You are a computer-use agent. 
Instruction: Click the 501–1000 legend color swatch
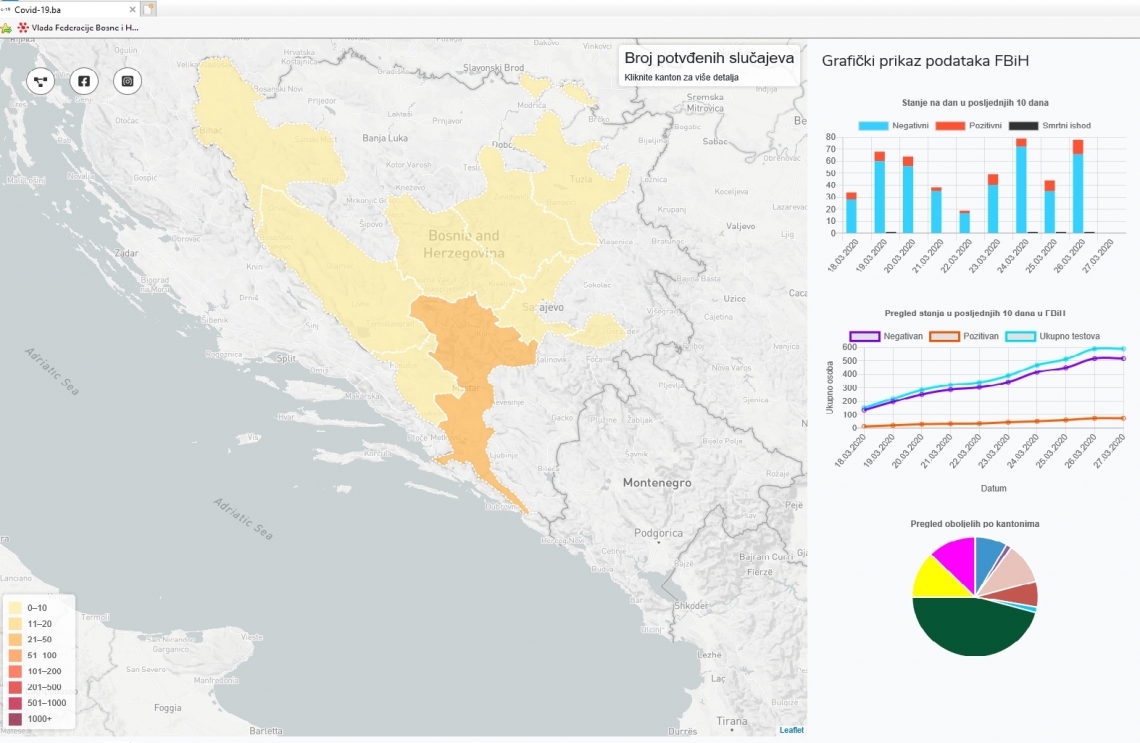coord(15,703)
